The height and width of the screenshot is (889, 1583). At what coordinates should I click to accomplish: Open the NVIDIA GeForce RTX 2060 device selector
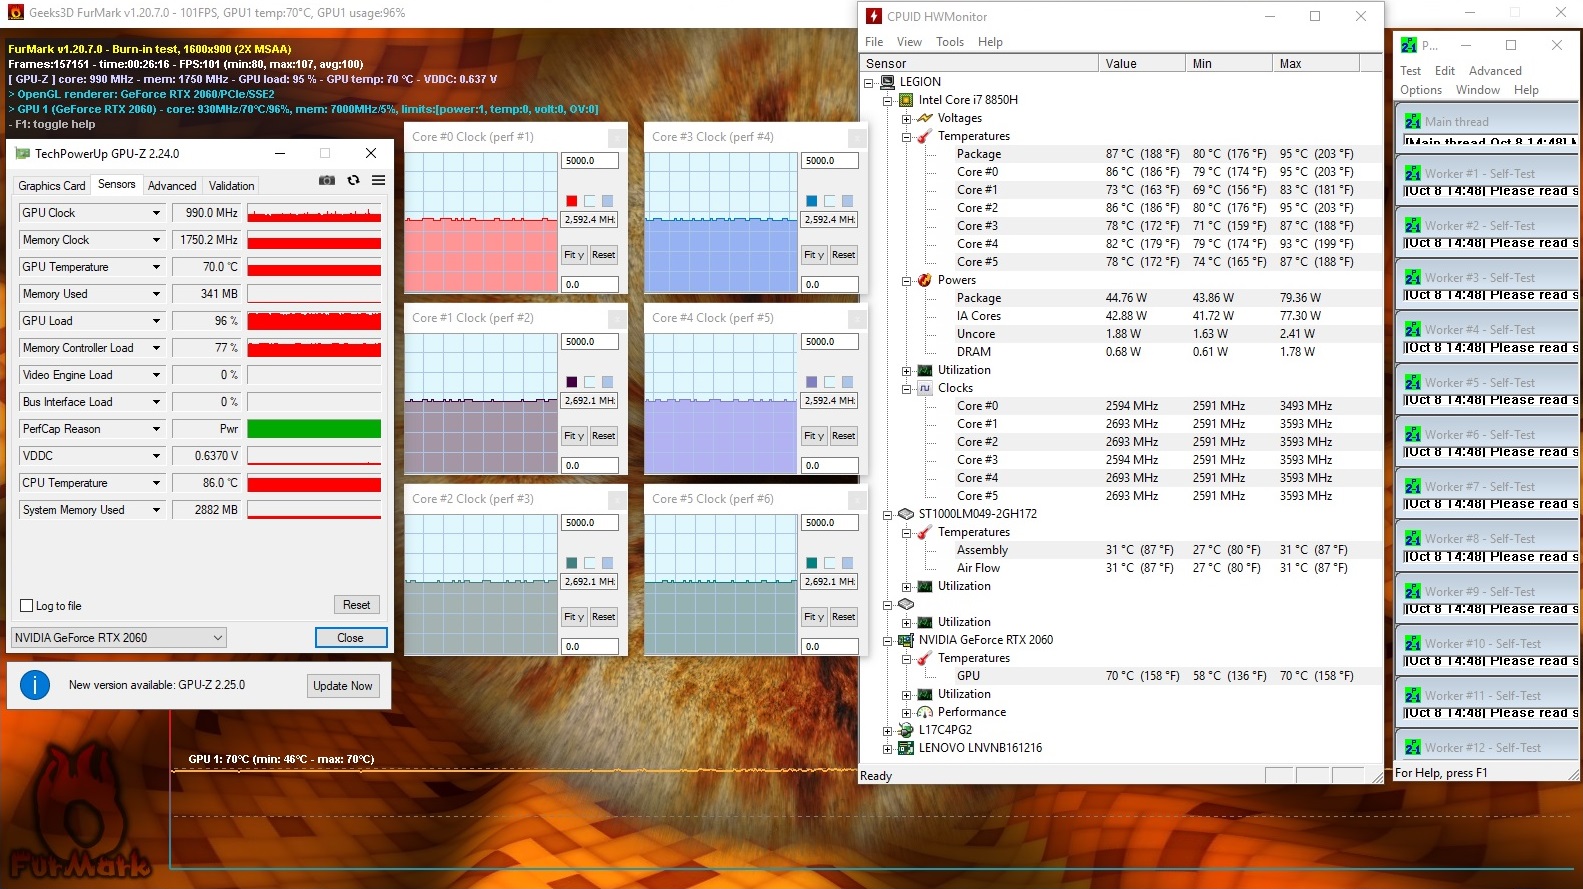click(119, 637)
